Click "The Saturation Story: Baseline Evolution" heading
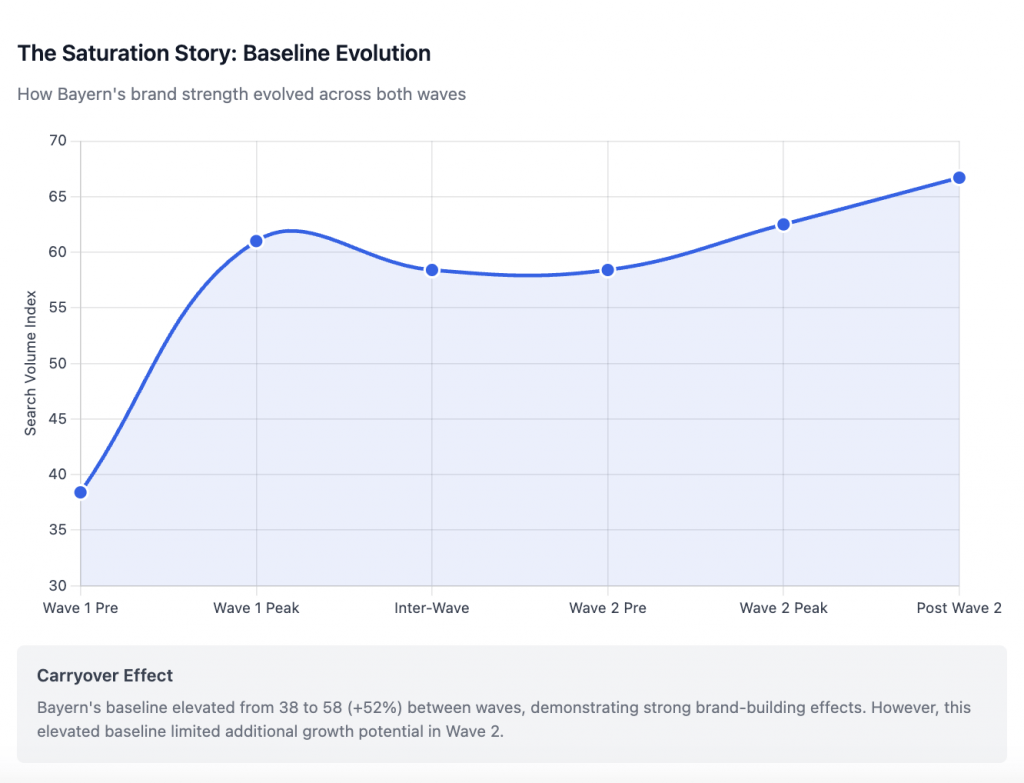Viewport: 1024px width, 783px height. tap(224, 53)
